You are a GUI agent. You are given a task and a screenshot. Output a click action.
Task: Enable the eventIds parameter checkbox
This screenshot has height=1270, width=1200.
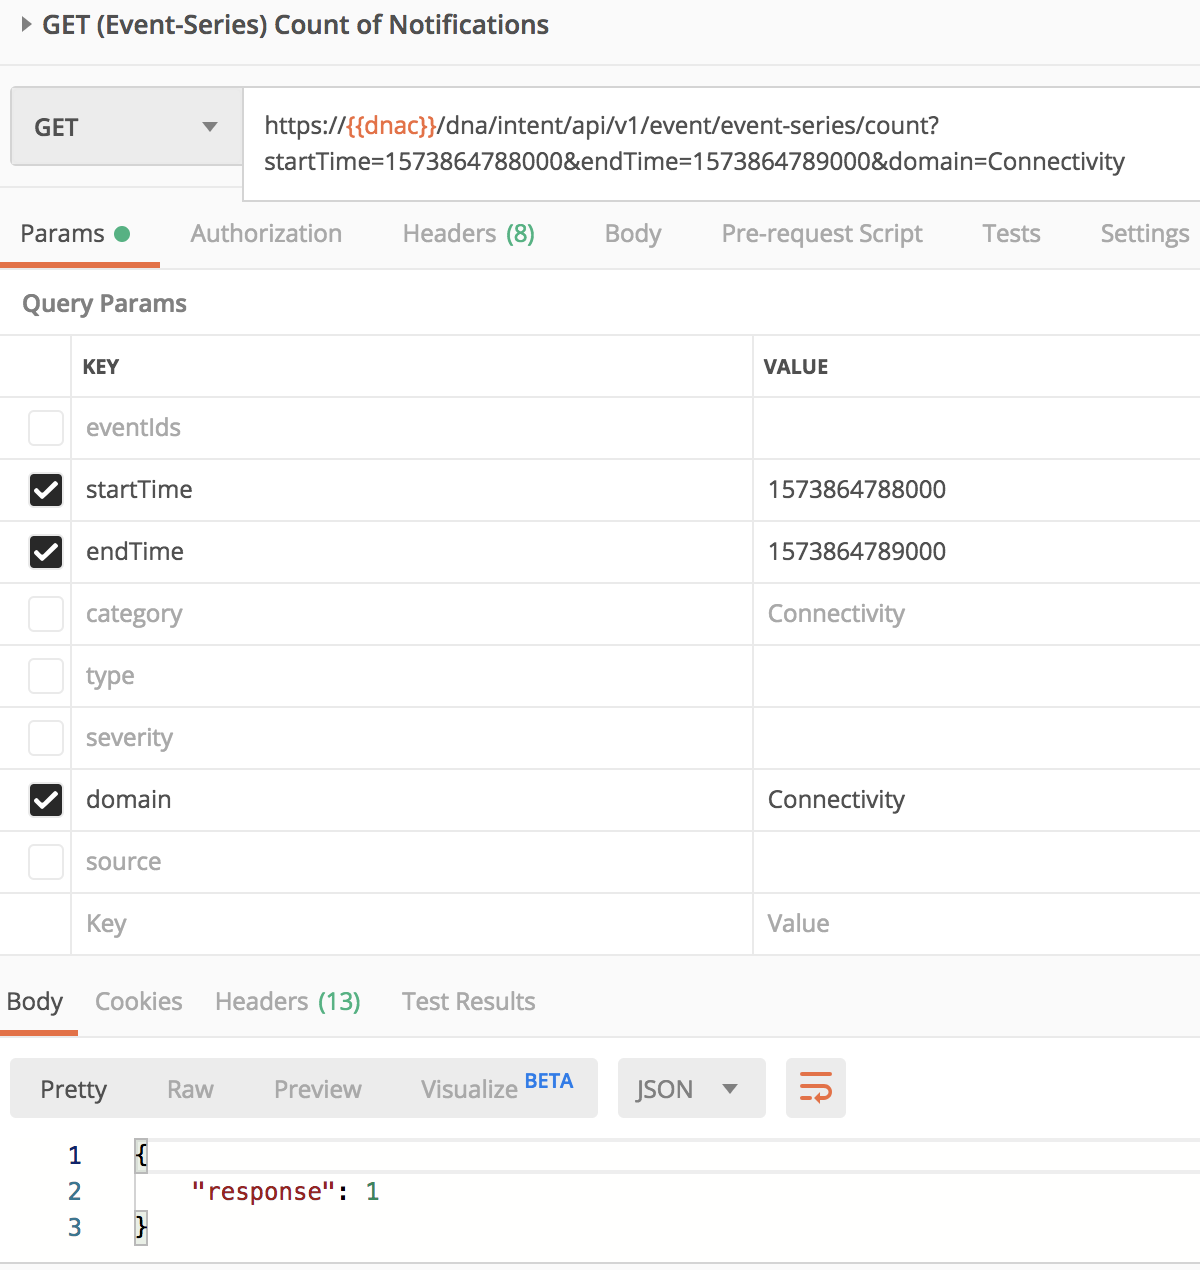tap(46, 428)
